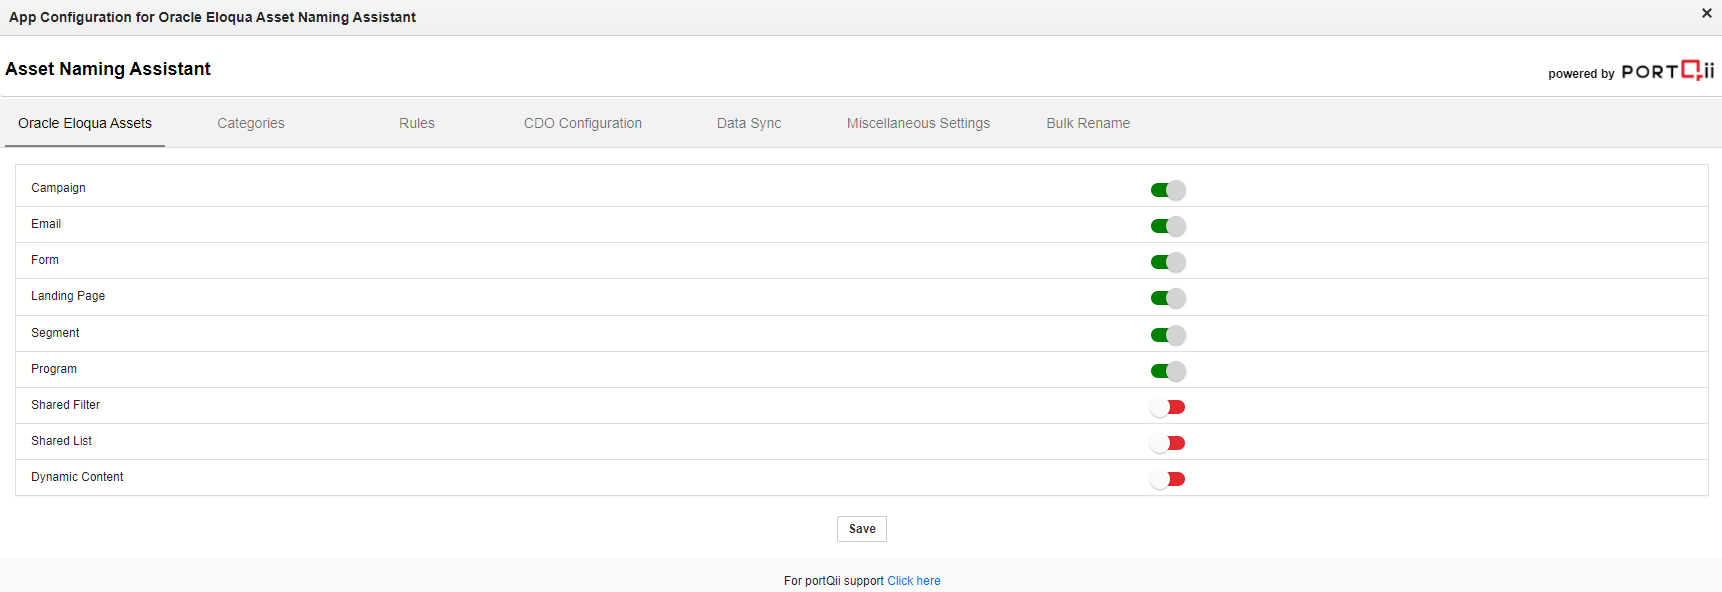Enable the Shared List toggle

tap(1167, 443)
